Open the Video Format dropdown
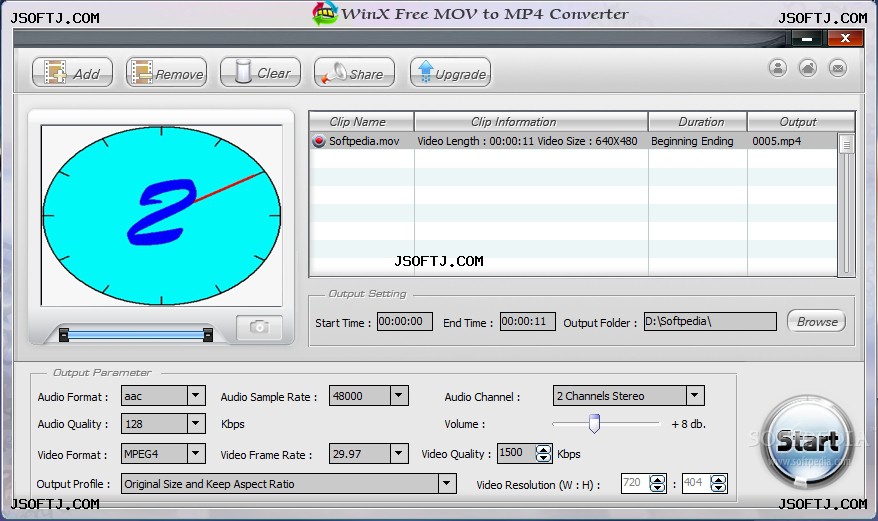878x521 pixels. click(195, 453)
